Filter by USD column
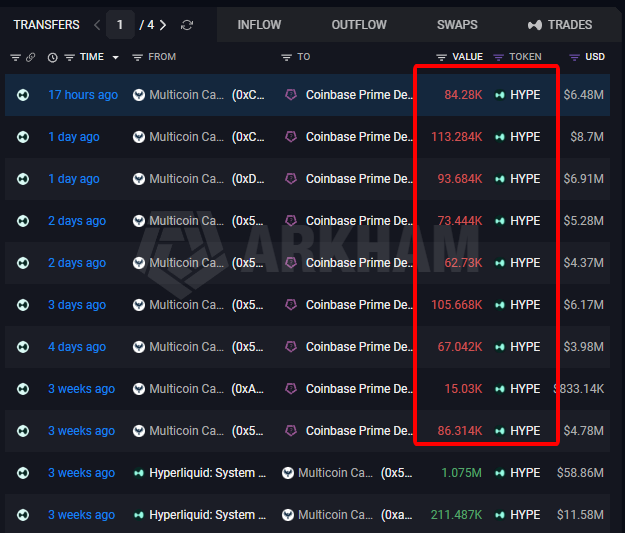Screen dimensions: 625x533 tap(574, 58)
